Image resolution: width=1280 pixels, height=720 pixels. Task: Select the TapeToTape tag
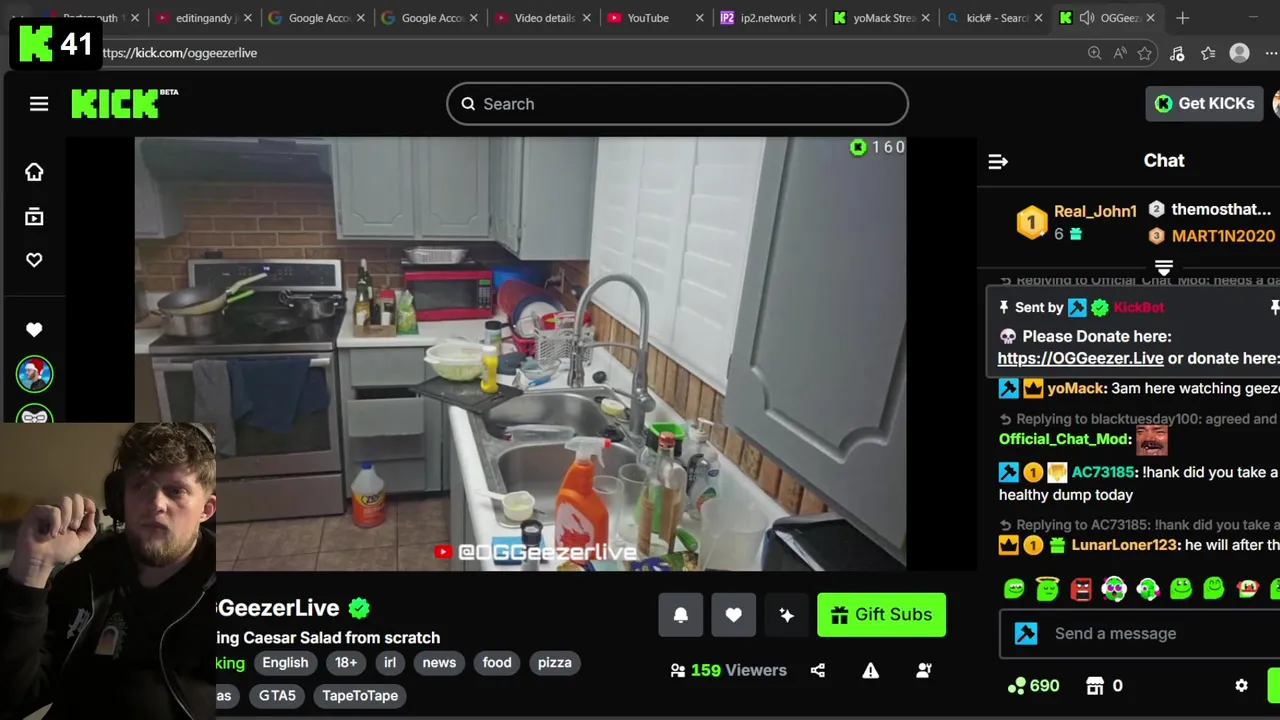click(x=360, y=696)
